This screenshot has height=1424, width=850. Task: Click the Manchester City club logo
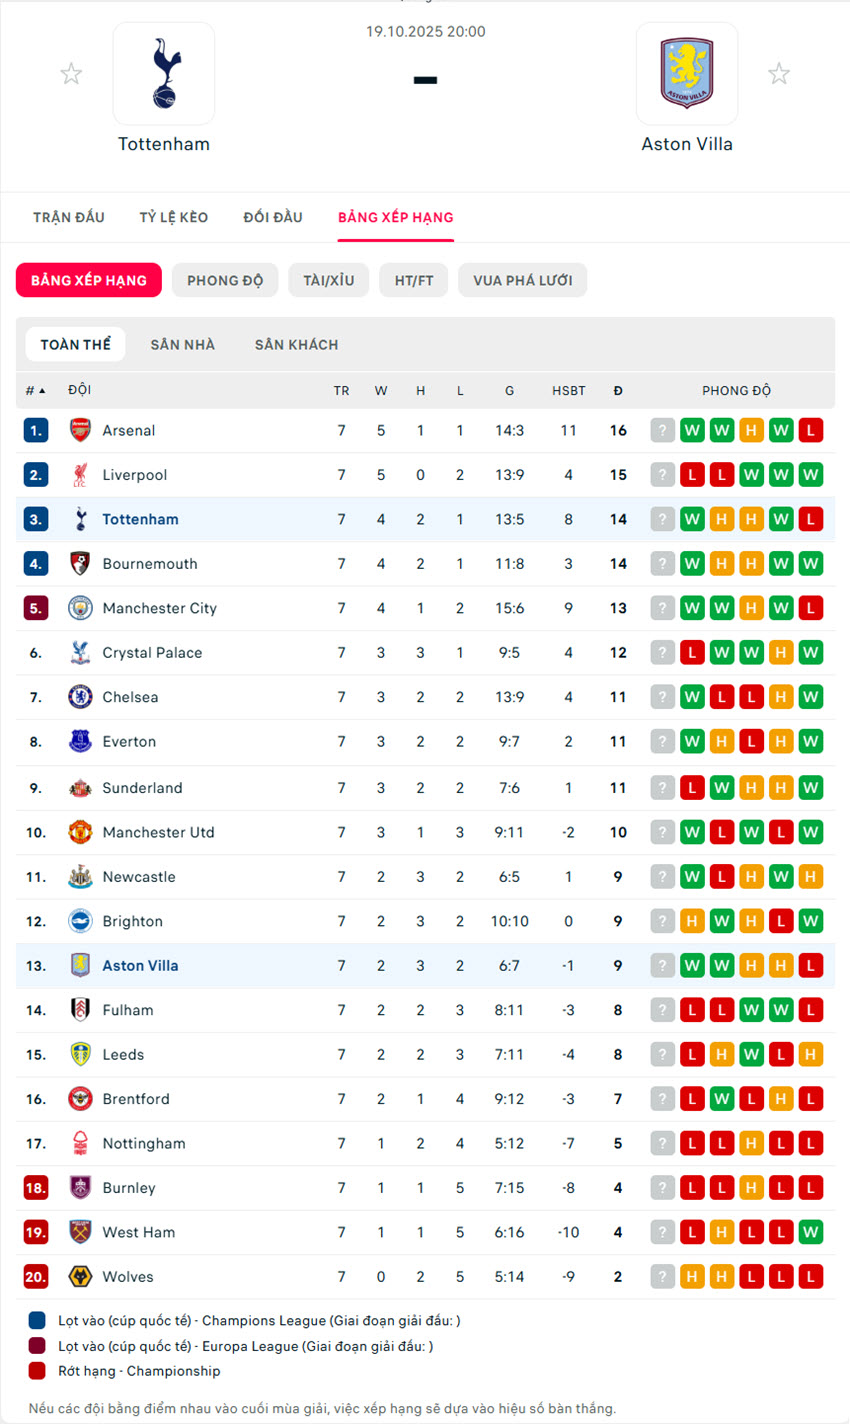coord(80,608)
